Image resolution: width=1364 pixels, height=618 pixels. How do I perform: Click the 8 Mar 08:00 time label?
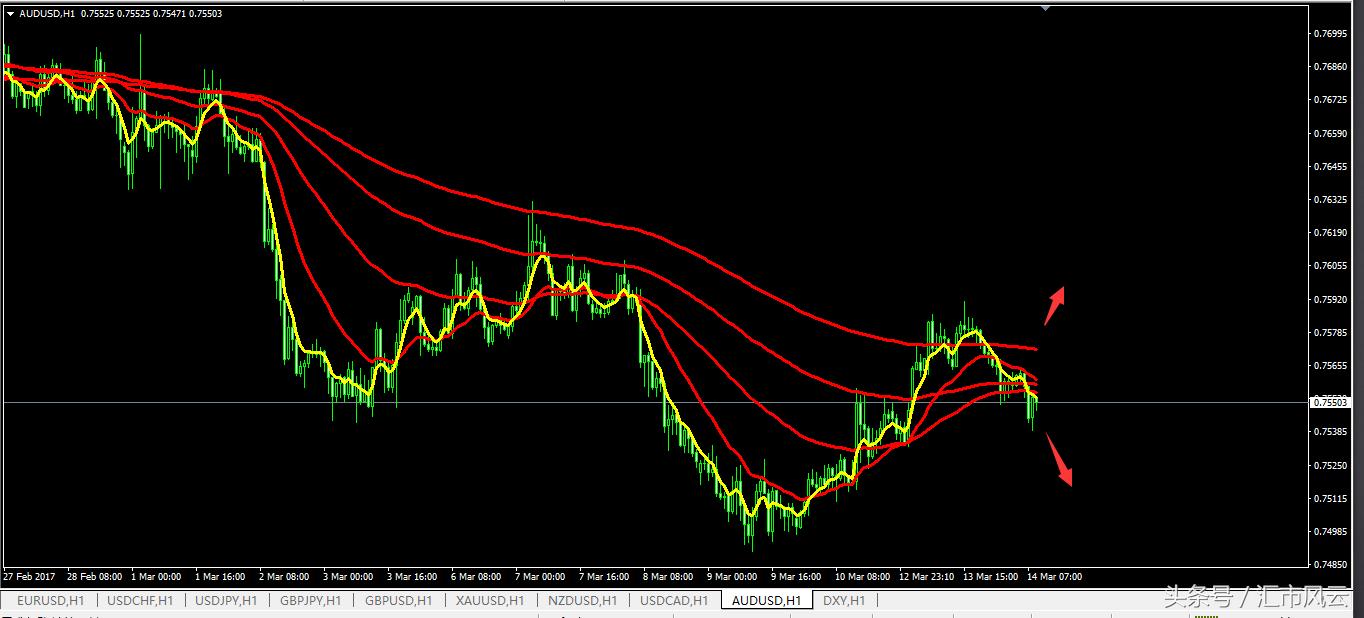668,576
